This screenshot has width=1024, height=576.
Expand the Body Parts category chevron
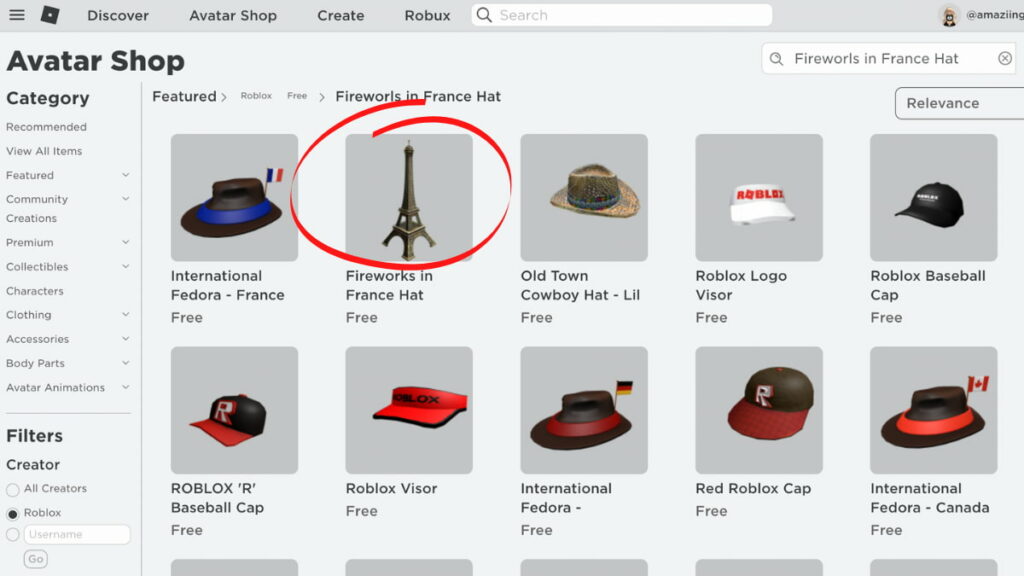tap(126, 363)
